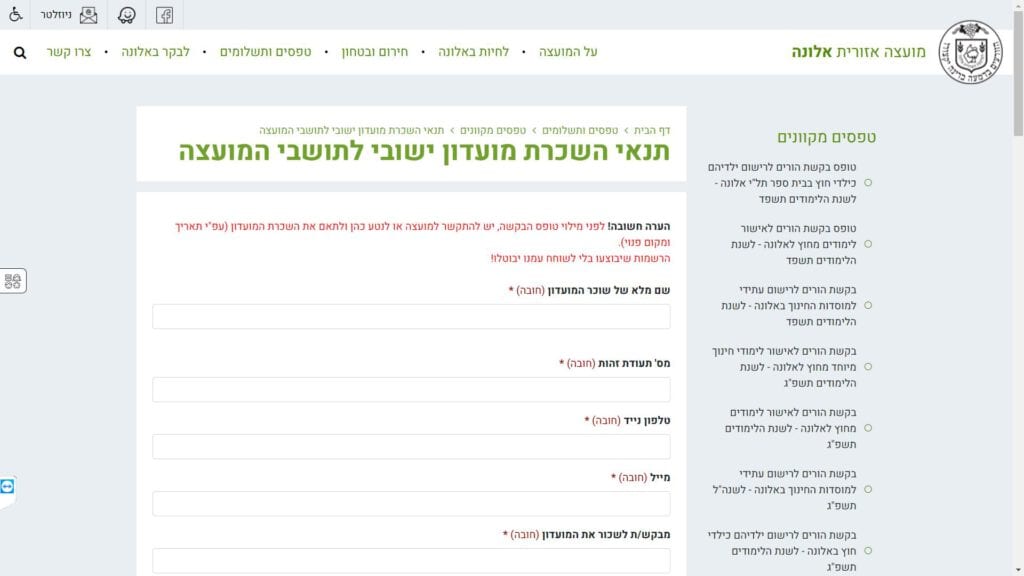Click the search magnifier icon
The image size is (1024, 576).
[20, 52]
